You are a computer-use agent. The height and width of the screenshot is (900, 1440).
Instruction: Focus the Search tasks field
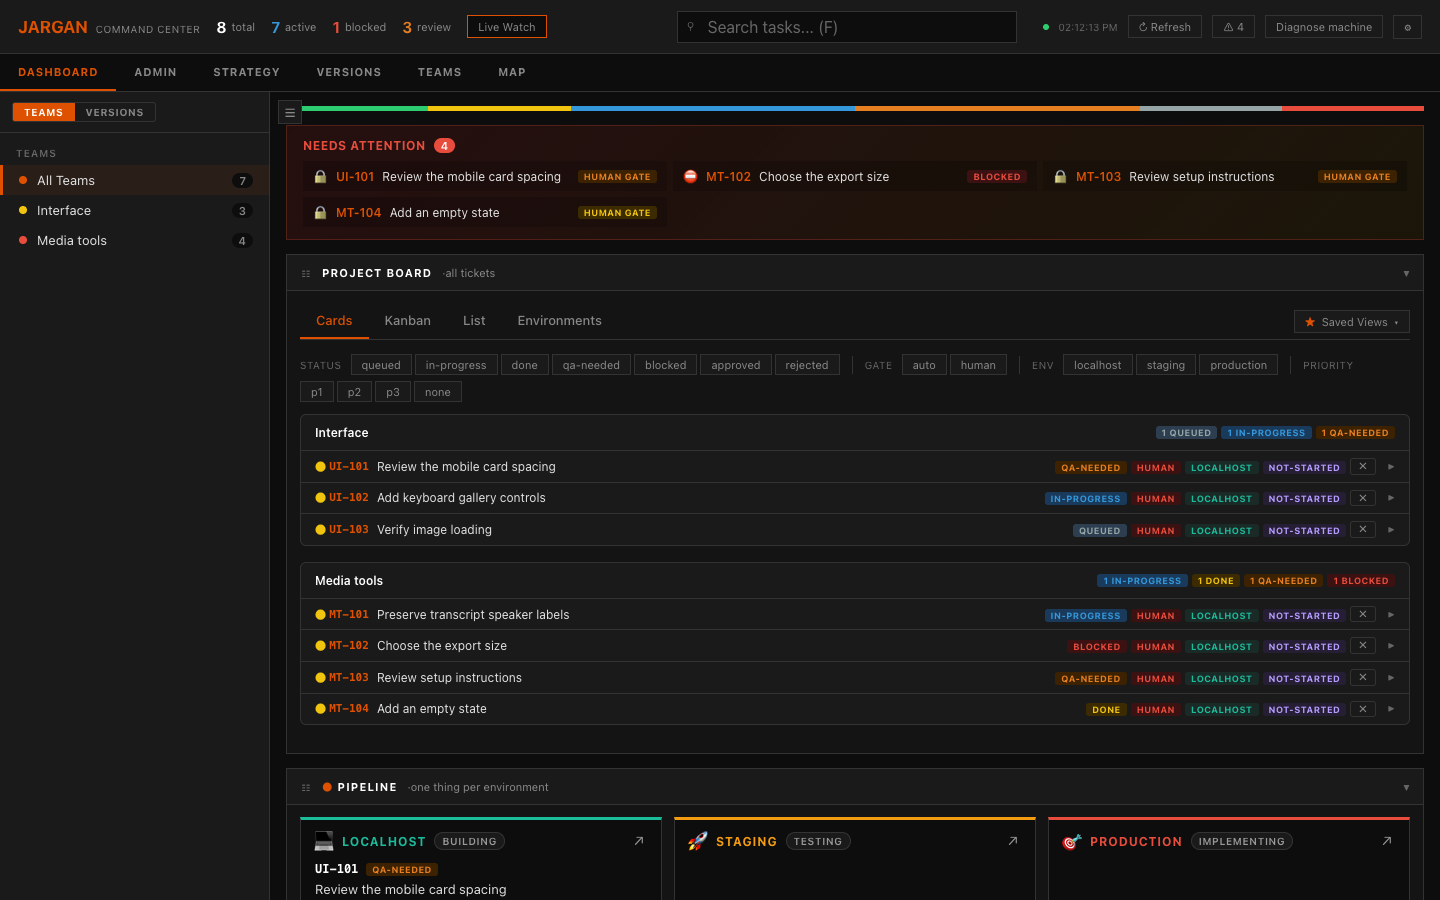(847, 27)
